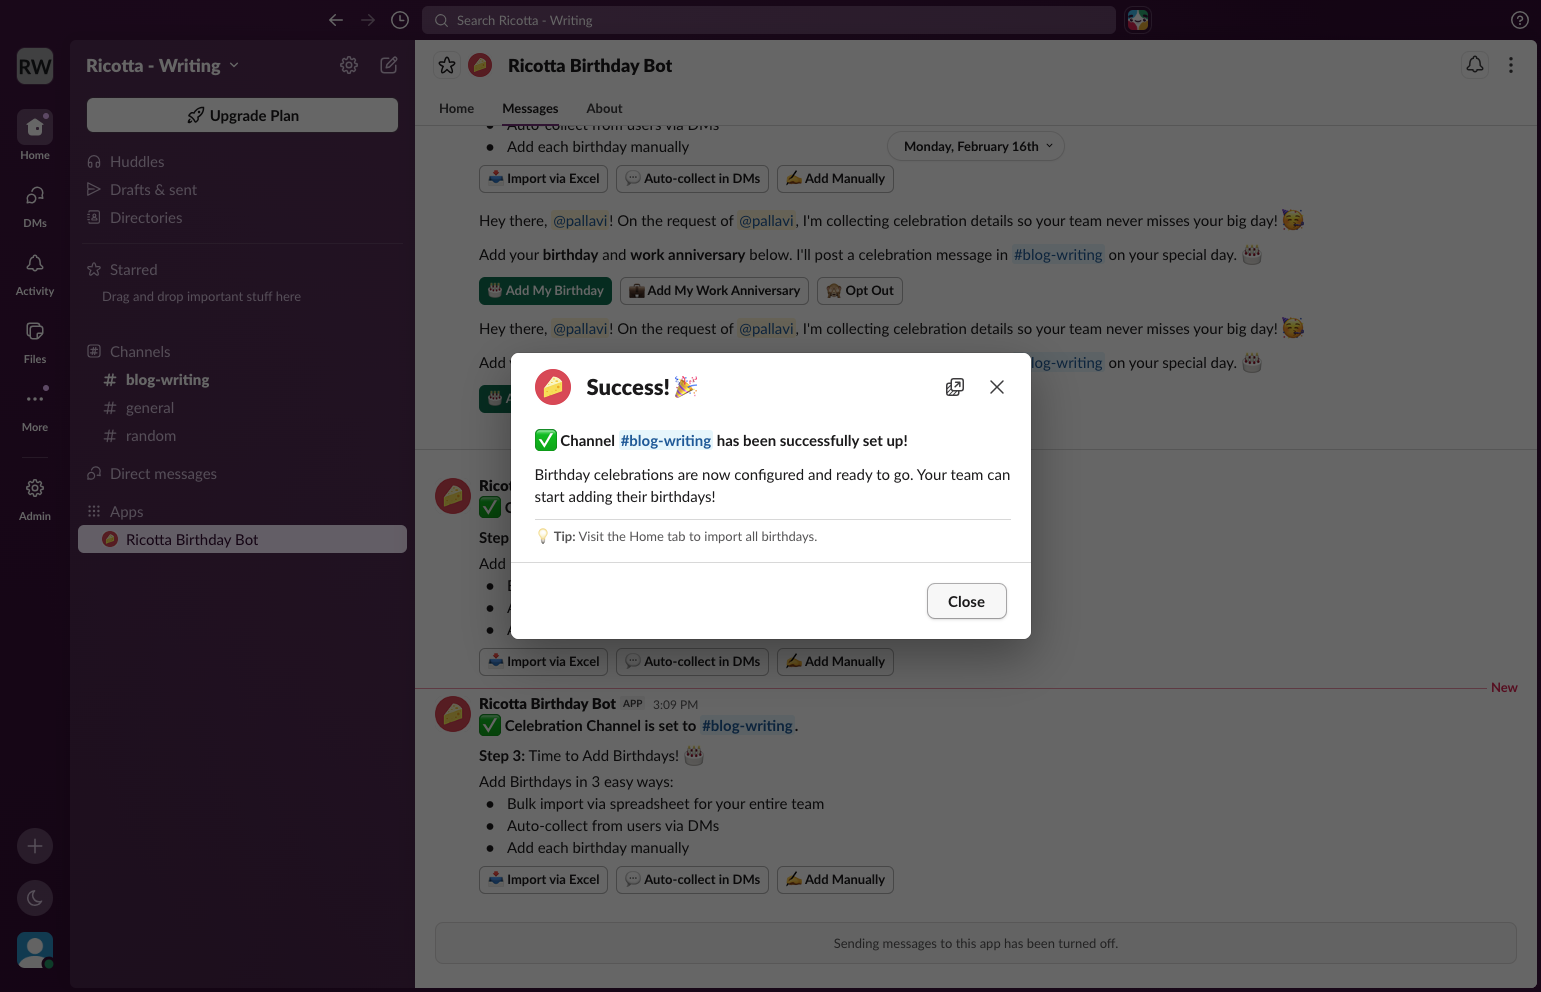Open the history clock icon
The height and width of the screenshot is (992, 1541).
[400, 20]
